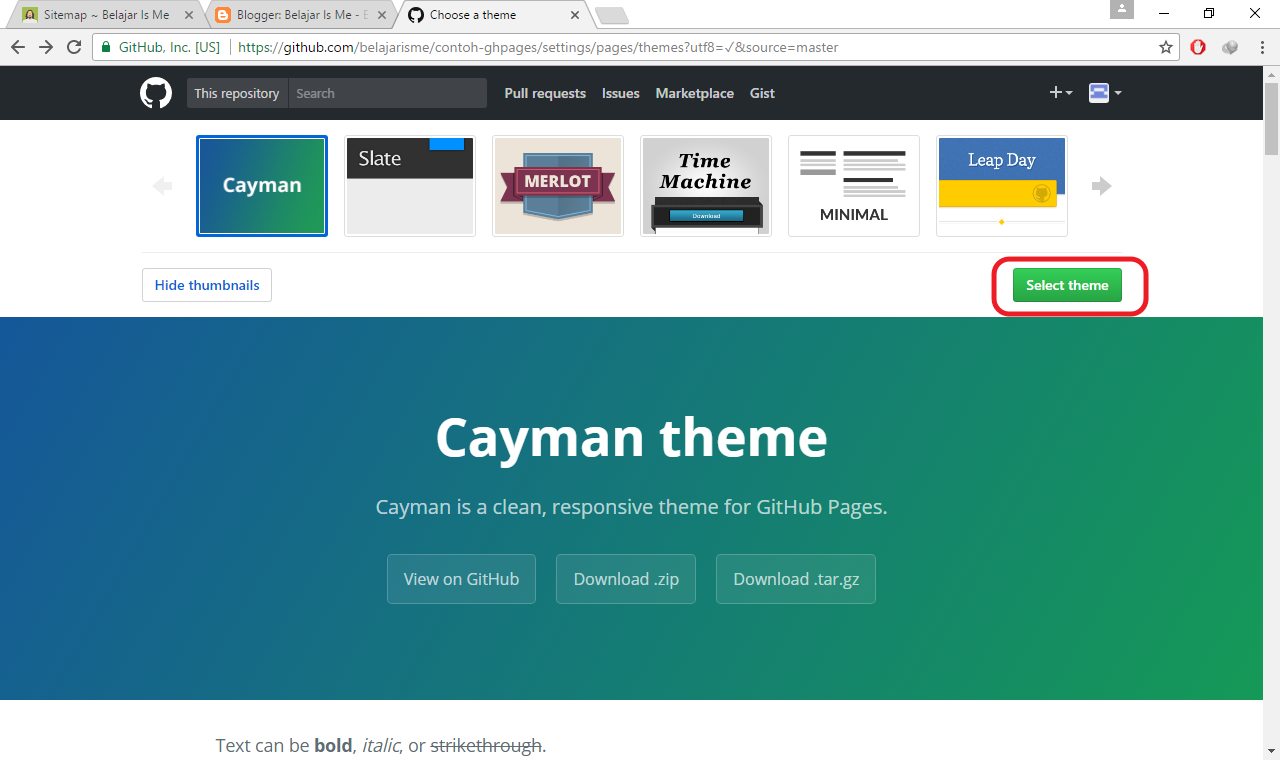1280x760 pixels.
Task: Close the Choose a theme tab
Action: (x=574, y=15)
